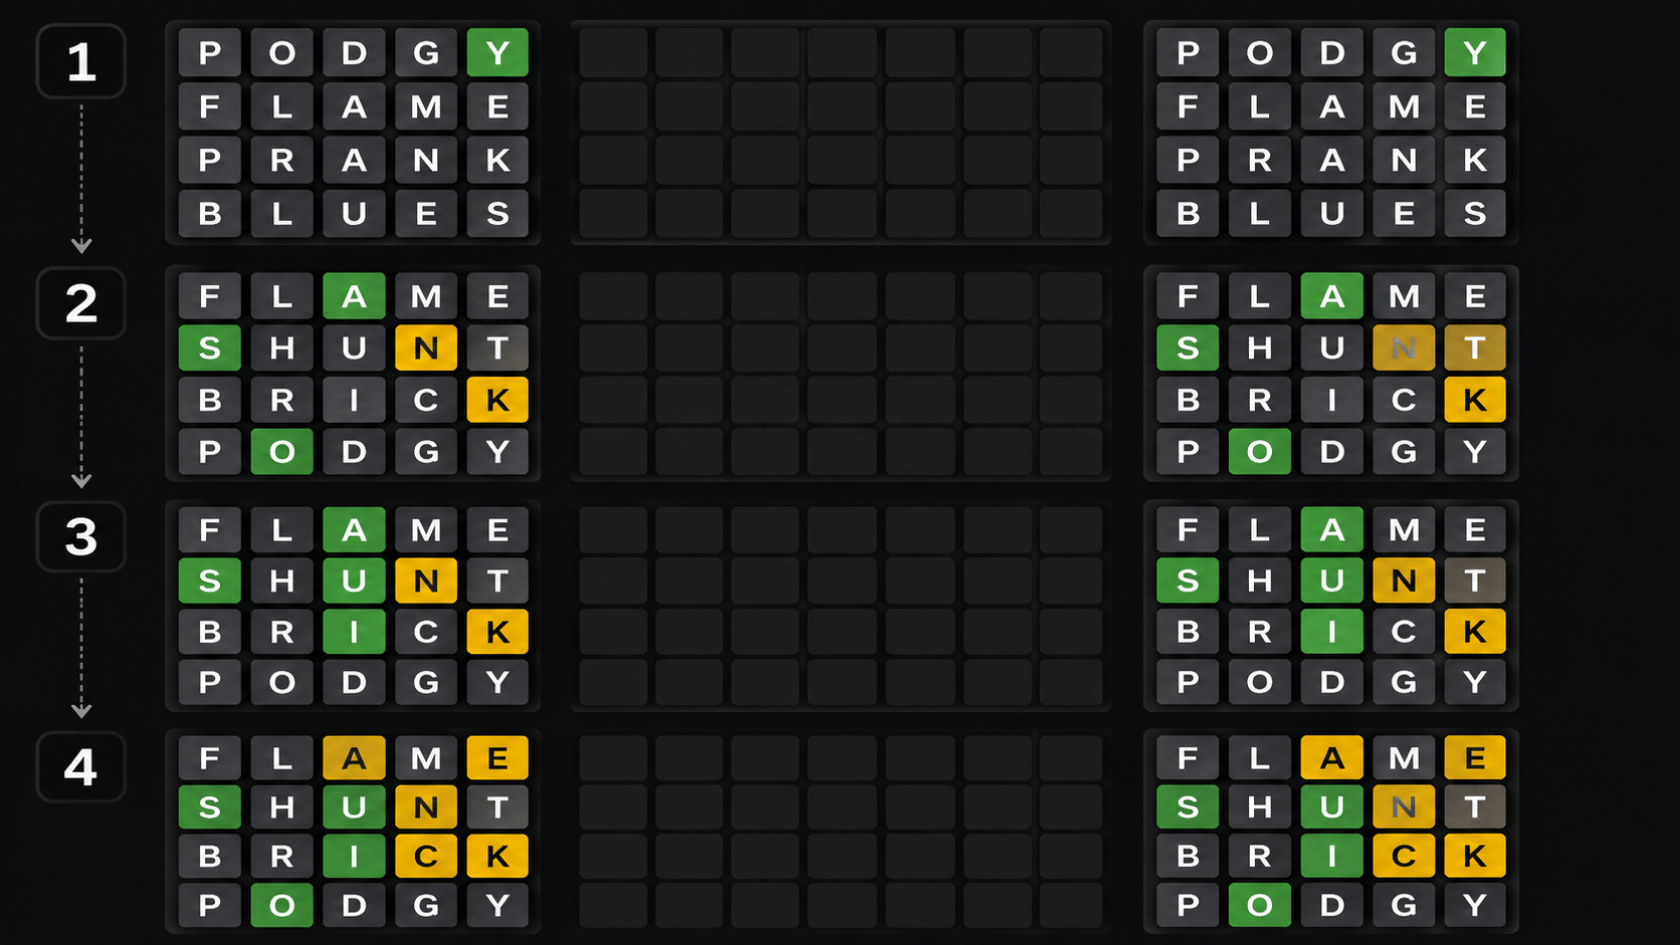Click gray Y tile of PODGY, step 3 right board
This screenshot has height=945, width=1680.
pyautogui.click(x=1475, y=683)
